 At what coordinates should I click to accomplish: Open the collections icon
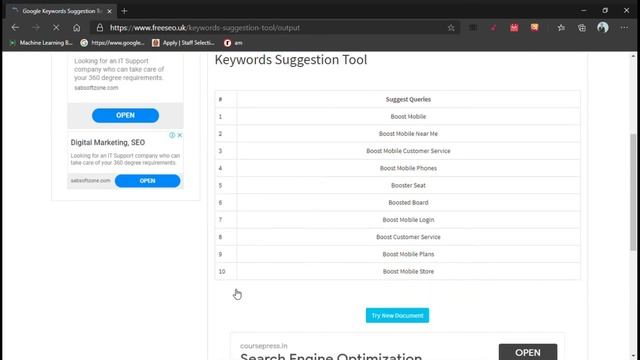(x=582, y=28)
